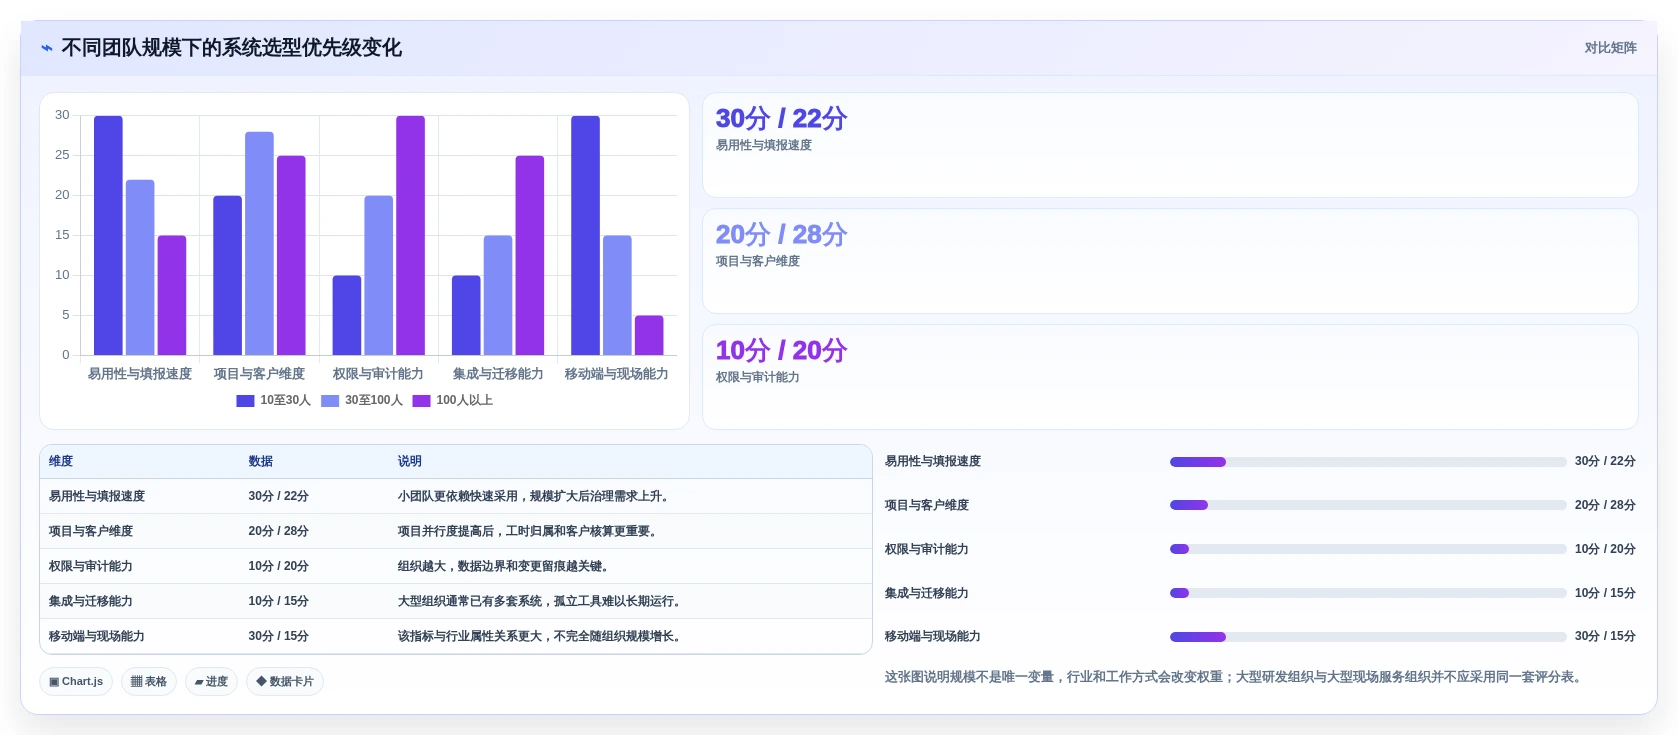The width and height of the screenshot is (1678, 735).
Task: Click the 20分 / 28分 table cell
Action: (315, 531)
